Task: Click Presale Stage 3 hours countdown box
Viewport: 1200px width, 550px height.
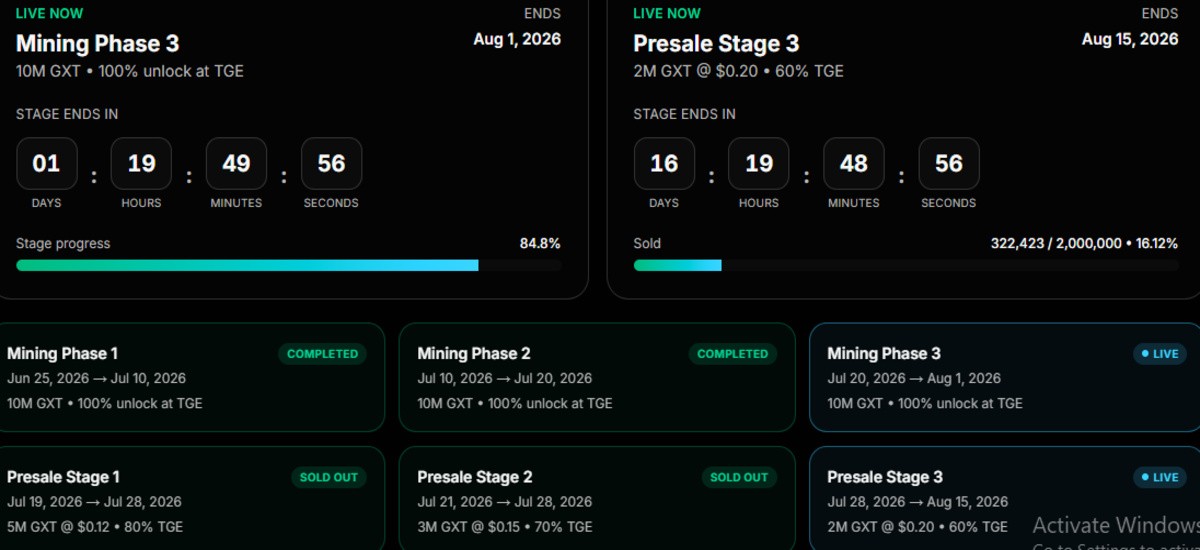Action: [x=759, y=163]
